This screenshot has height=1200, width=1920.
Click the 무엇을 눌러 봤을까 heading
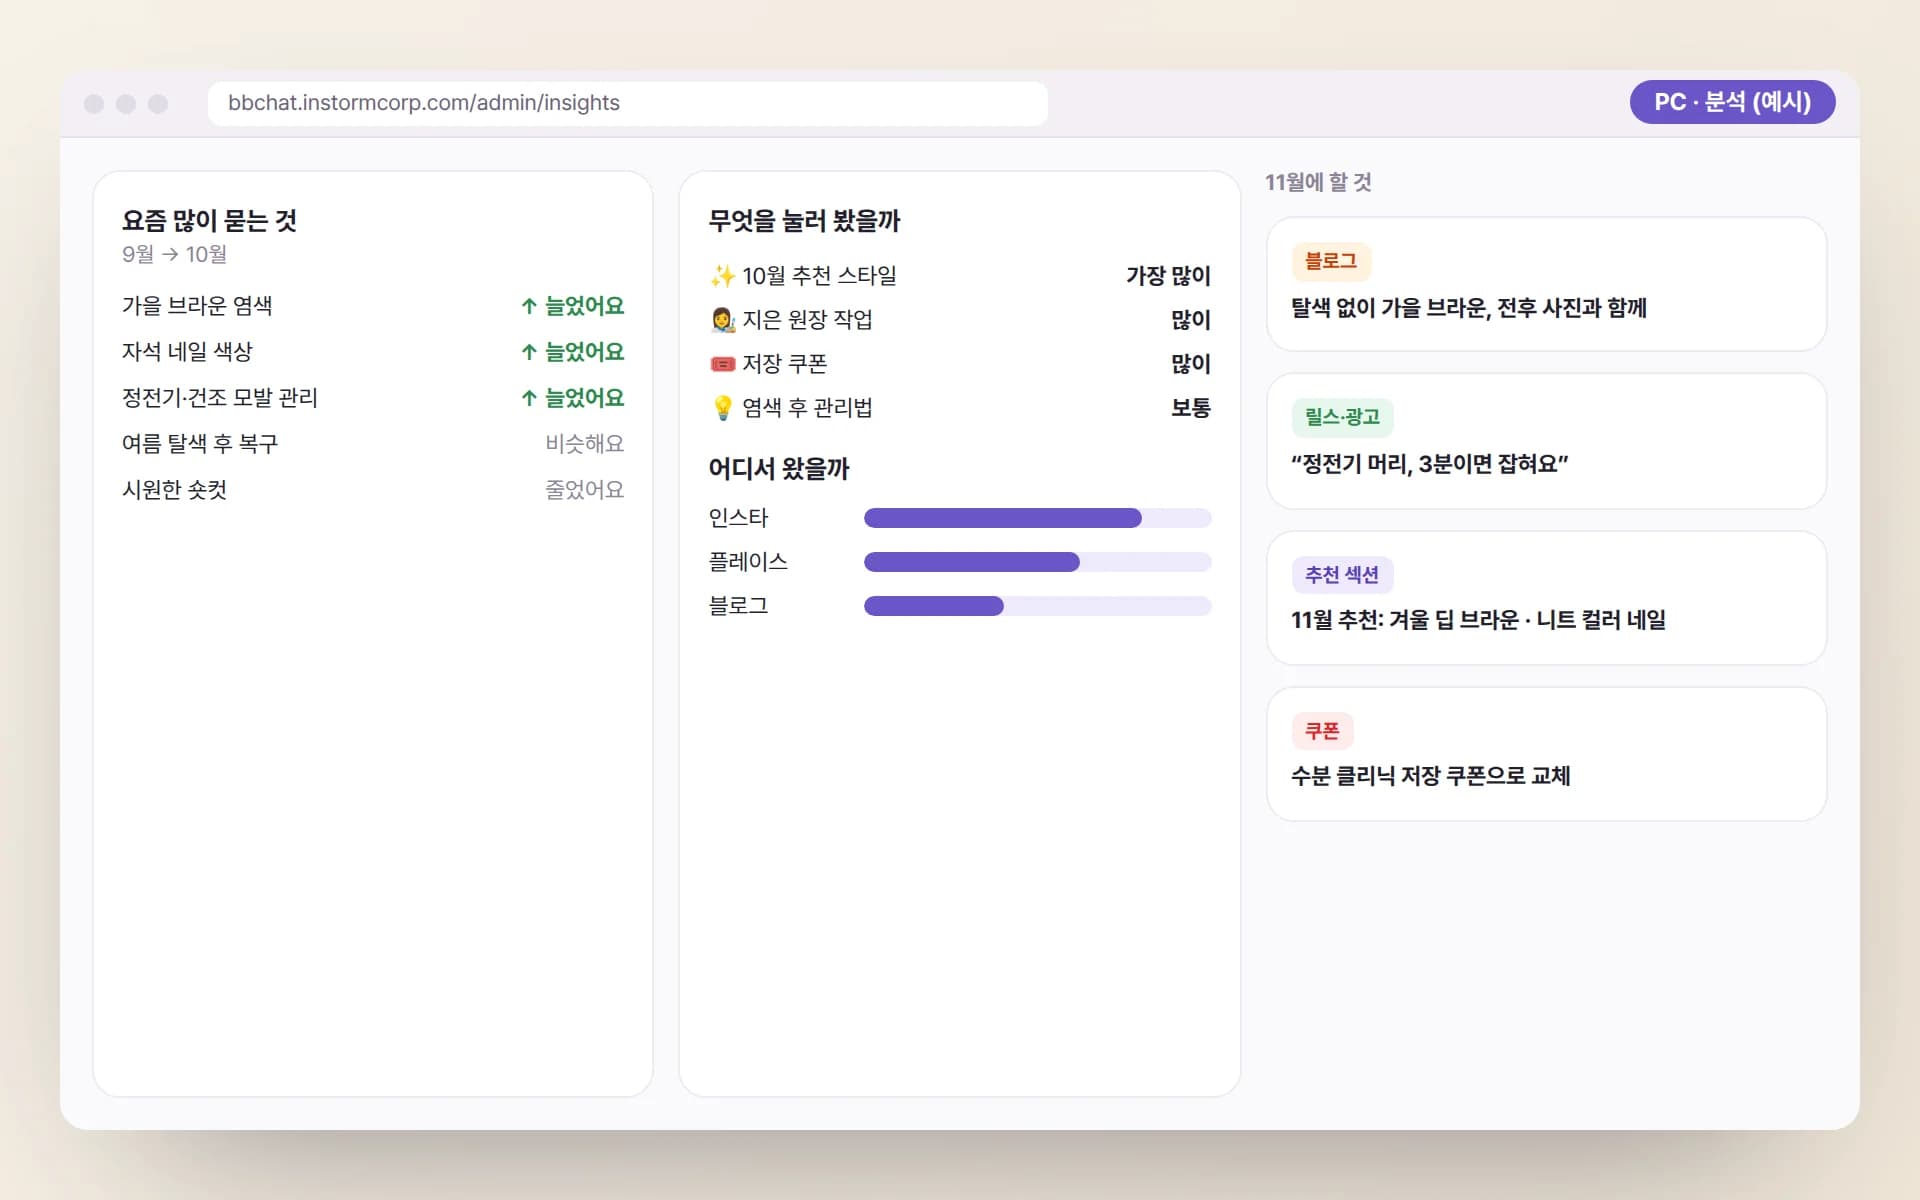(x=804, y=221)
